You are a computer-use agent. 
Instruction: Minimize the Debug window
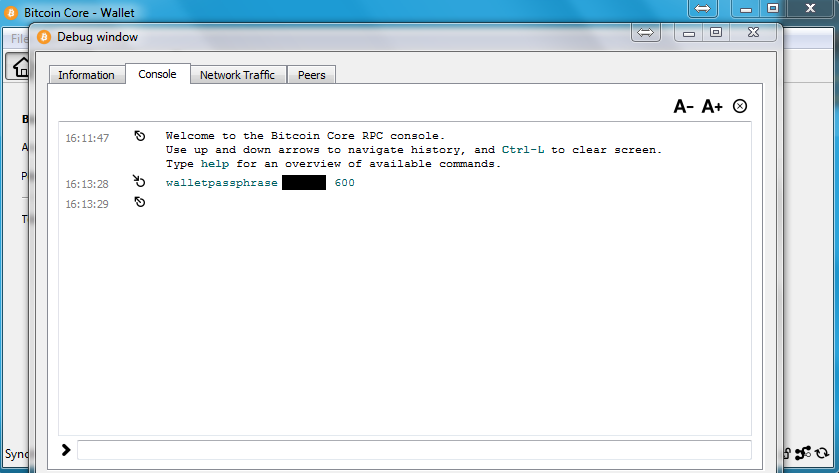(x=689, y=33)
